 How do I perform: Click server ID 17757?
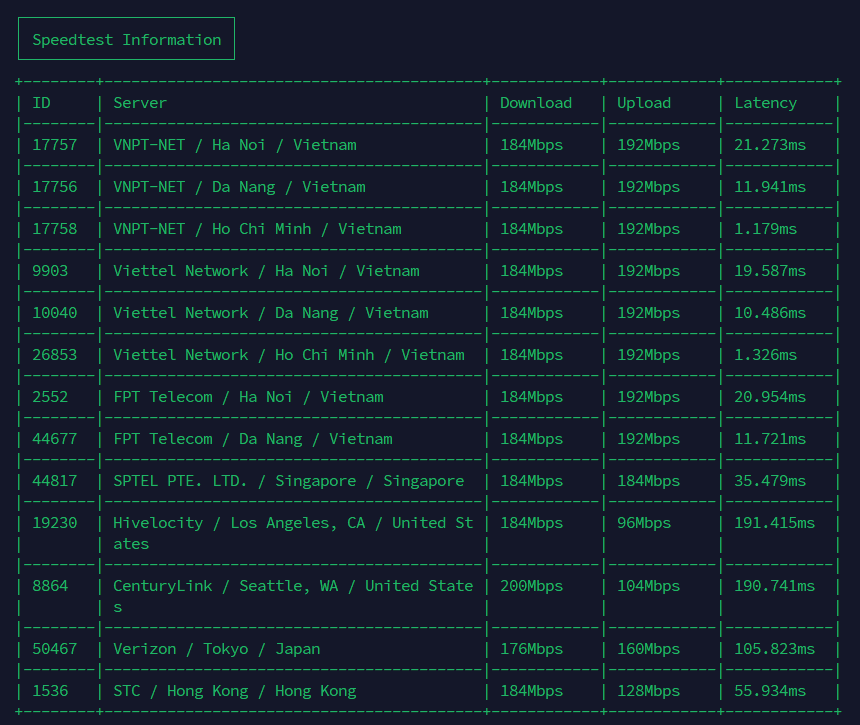tap(55, 145)
